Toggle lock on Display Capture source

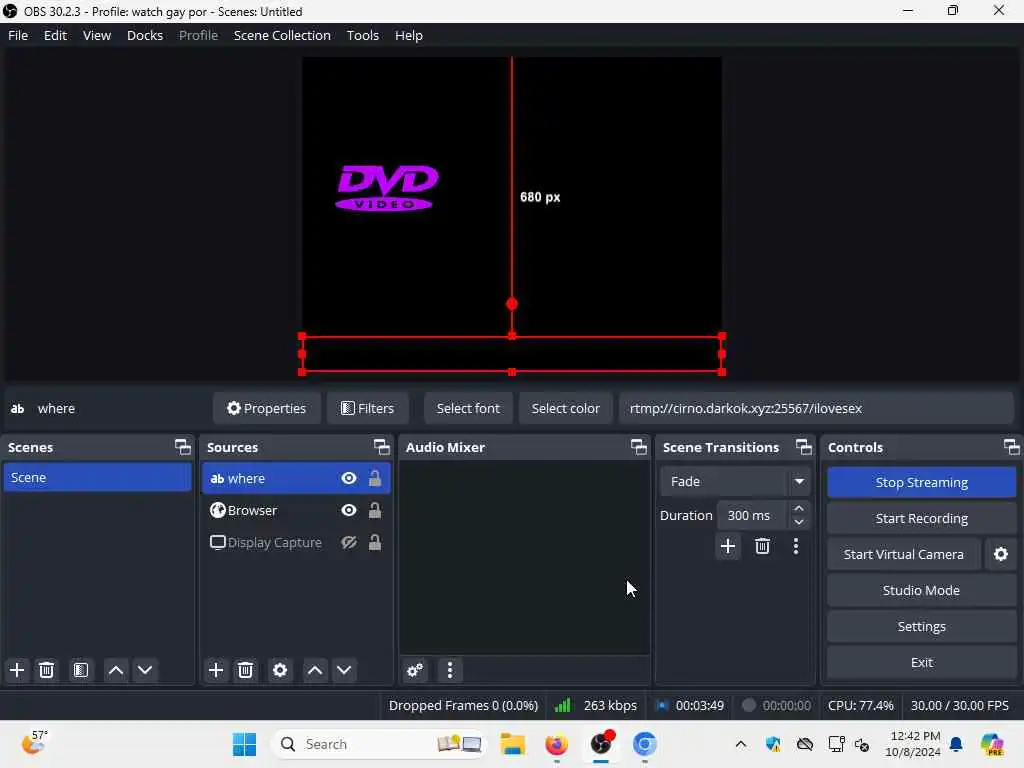(375, 542)
